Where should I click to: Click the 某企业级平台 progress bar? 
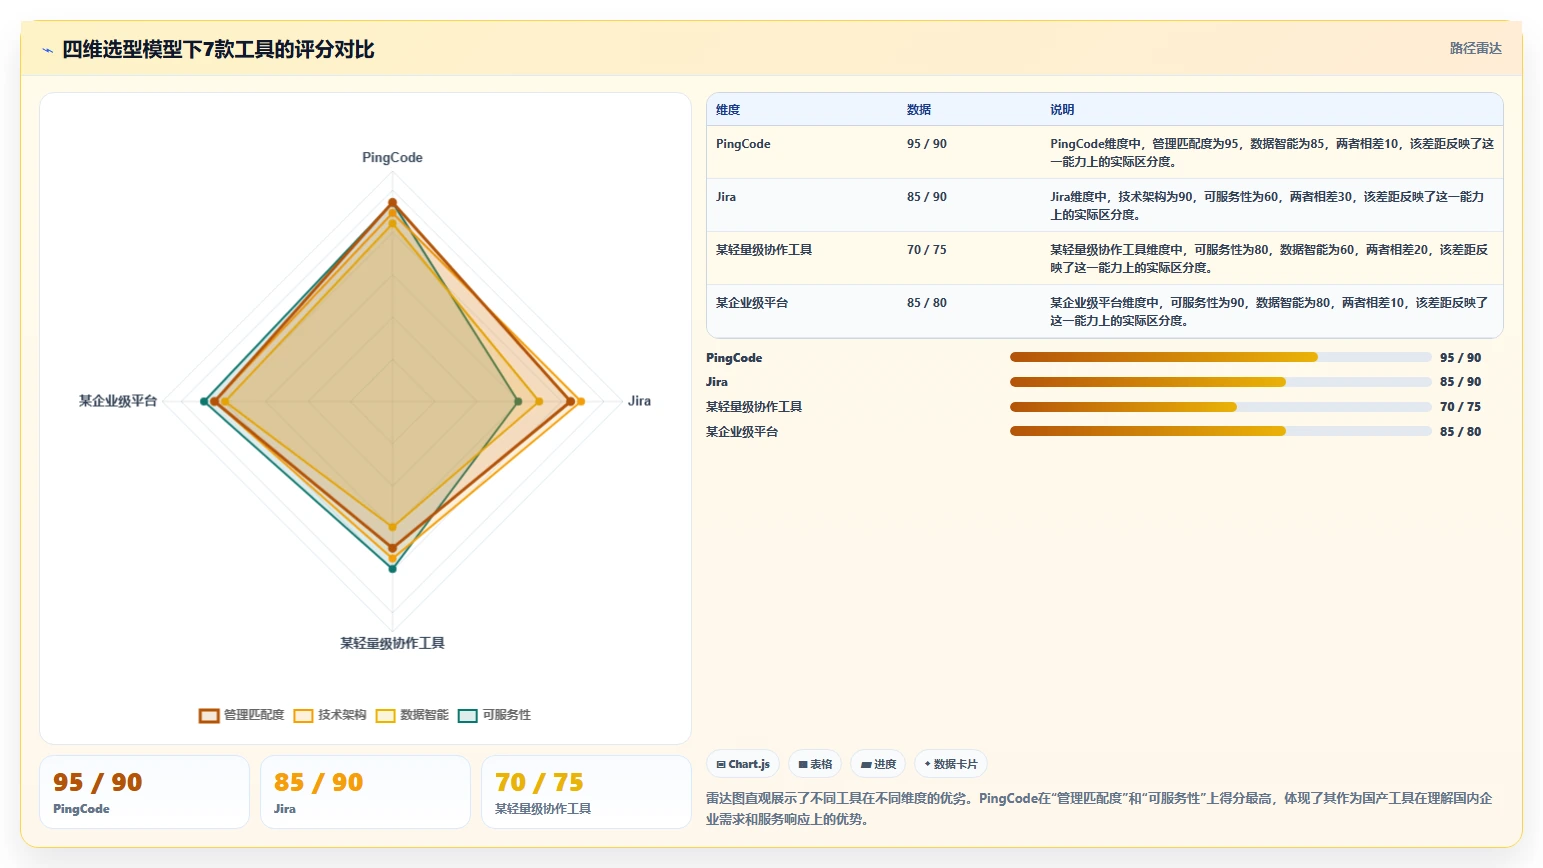tap(1221, 431)
